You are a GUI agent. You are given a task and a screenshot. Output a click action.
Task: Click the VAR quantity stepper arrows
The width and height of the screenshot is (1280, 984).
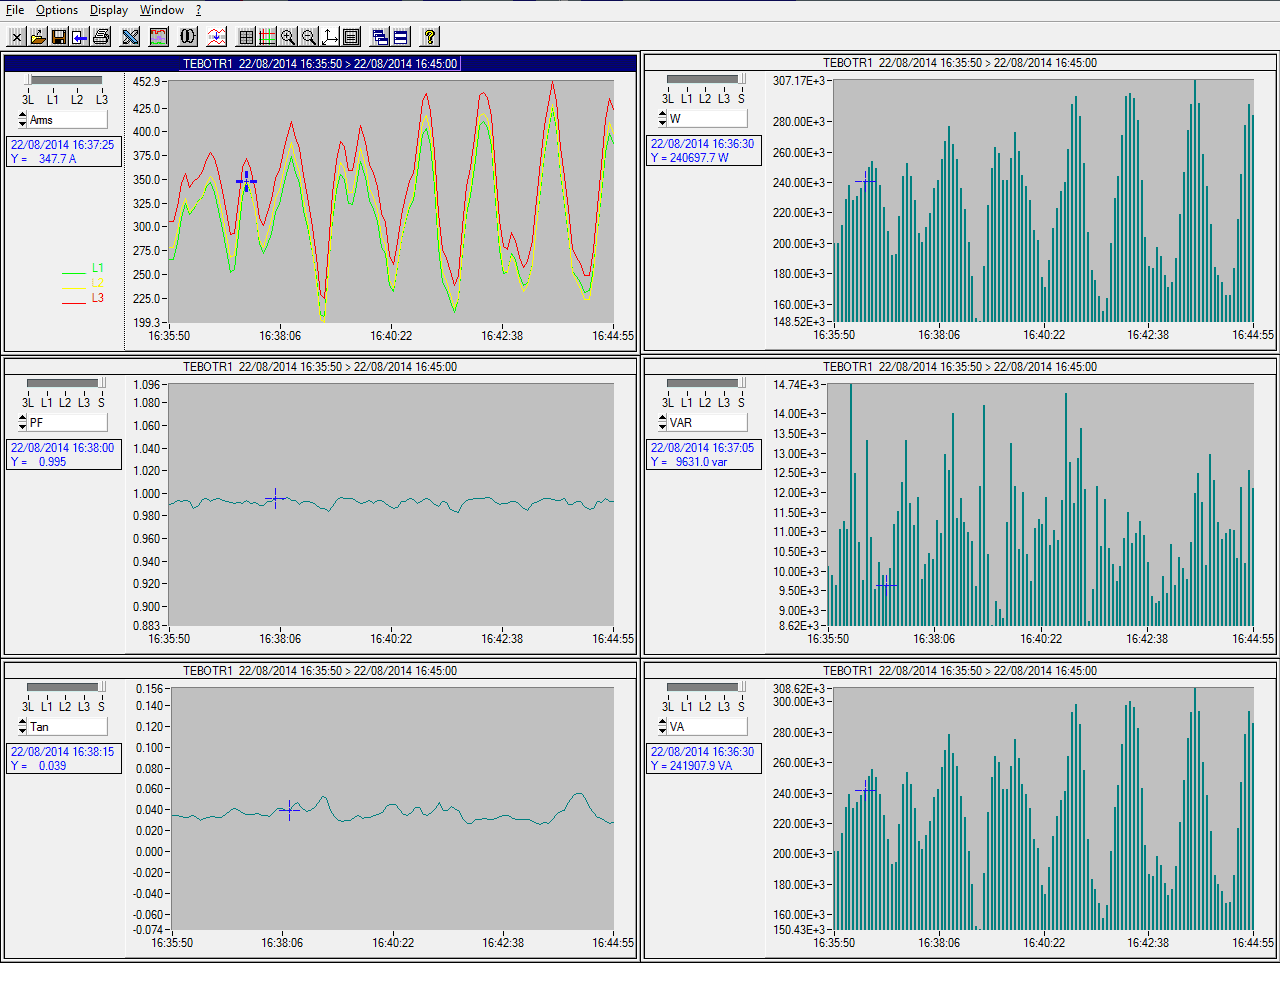pyautogui.click(x=662, y=423)
